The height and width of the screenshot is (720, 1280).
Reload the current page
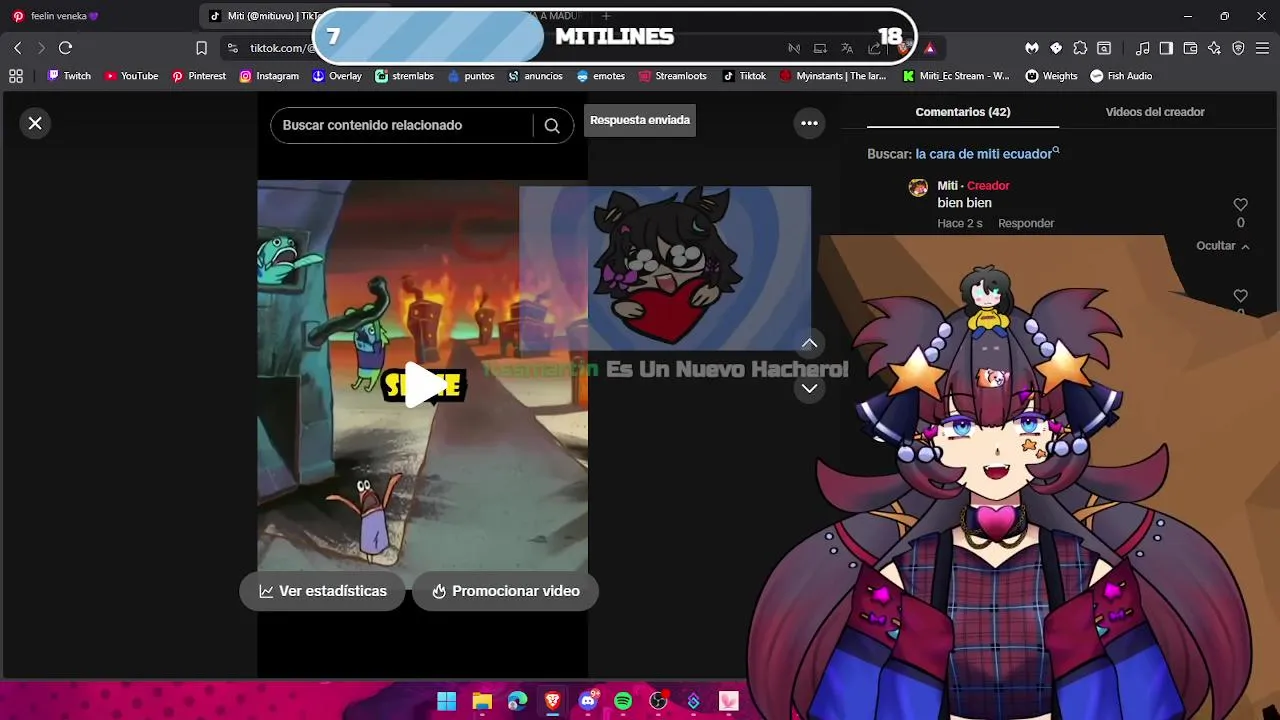point(66,48)
